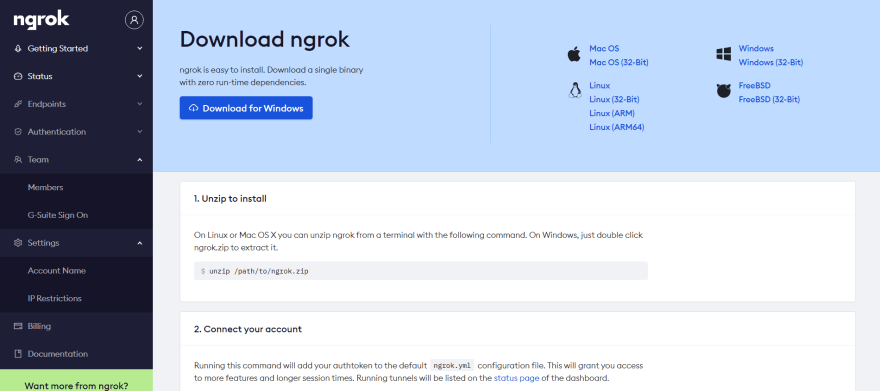
Task: Click the ngrok logo
Action: (42, 20)
